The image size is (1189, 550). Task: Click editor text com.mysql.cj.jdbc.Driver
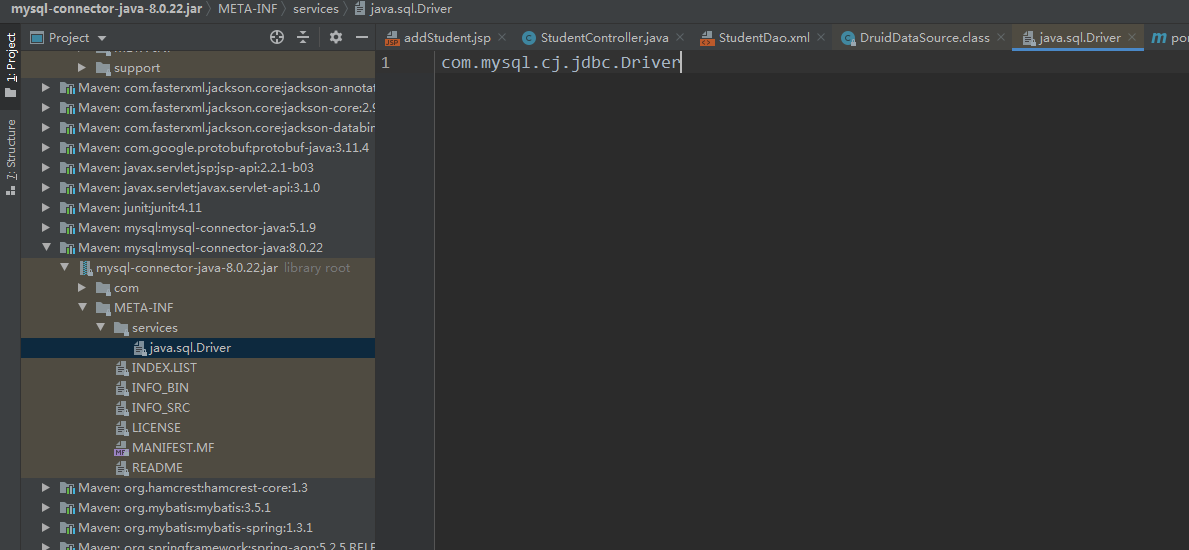click(x=560, y=63)
